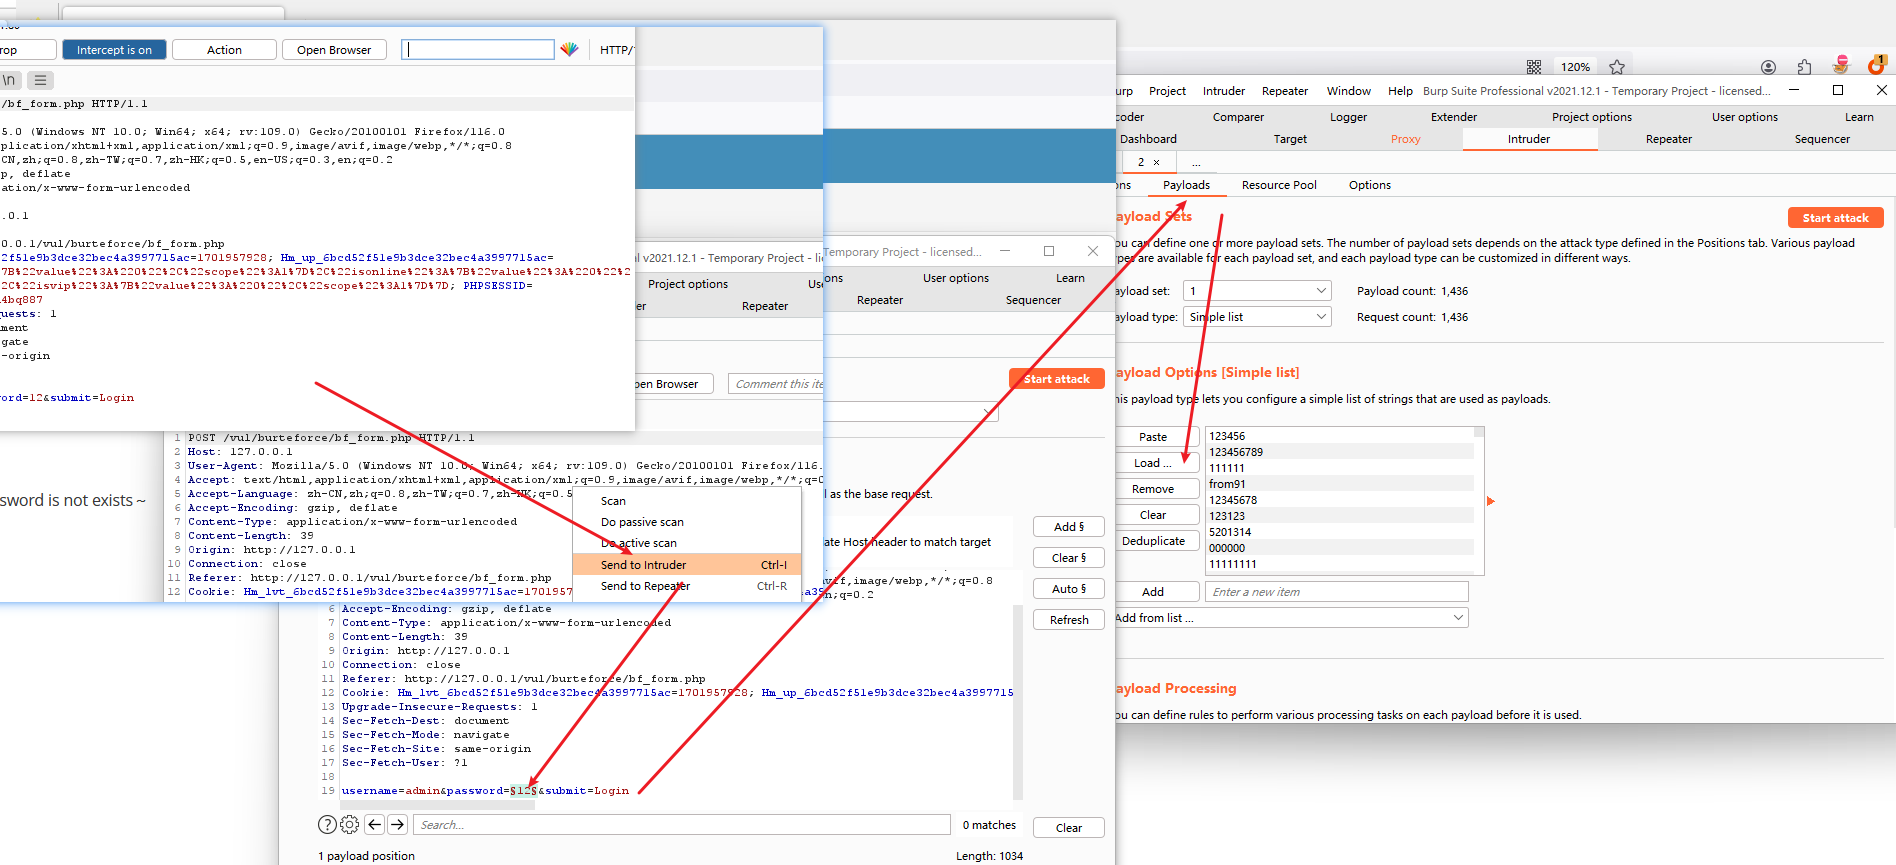Select Send to Repeater context menu item
This screenshot has width=1896, height=865.
point(687,586)
